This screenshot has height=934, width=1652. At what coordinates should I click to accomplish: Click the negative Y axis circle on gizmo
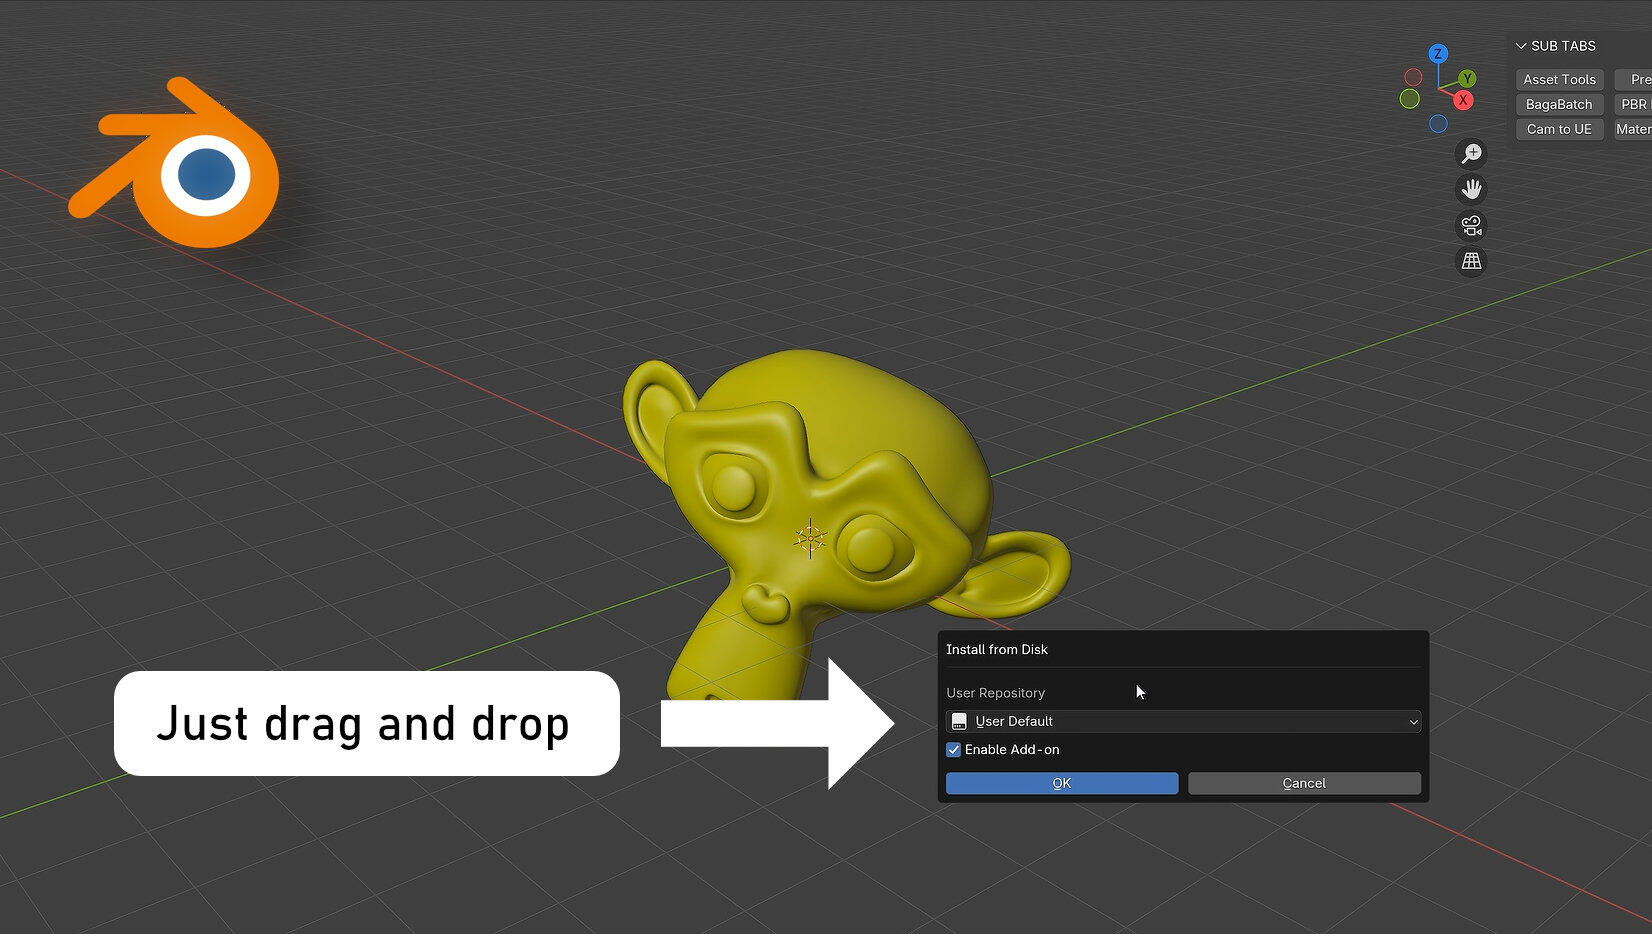[1410, 99]
